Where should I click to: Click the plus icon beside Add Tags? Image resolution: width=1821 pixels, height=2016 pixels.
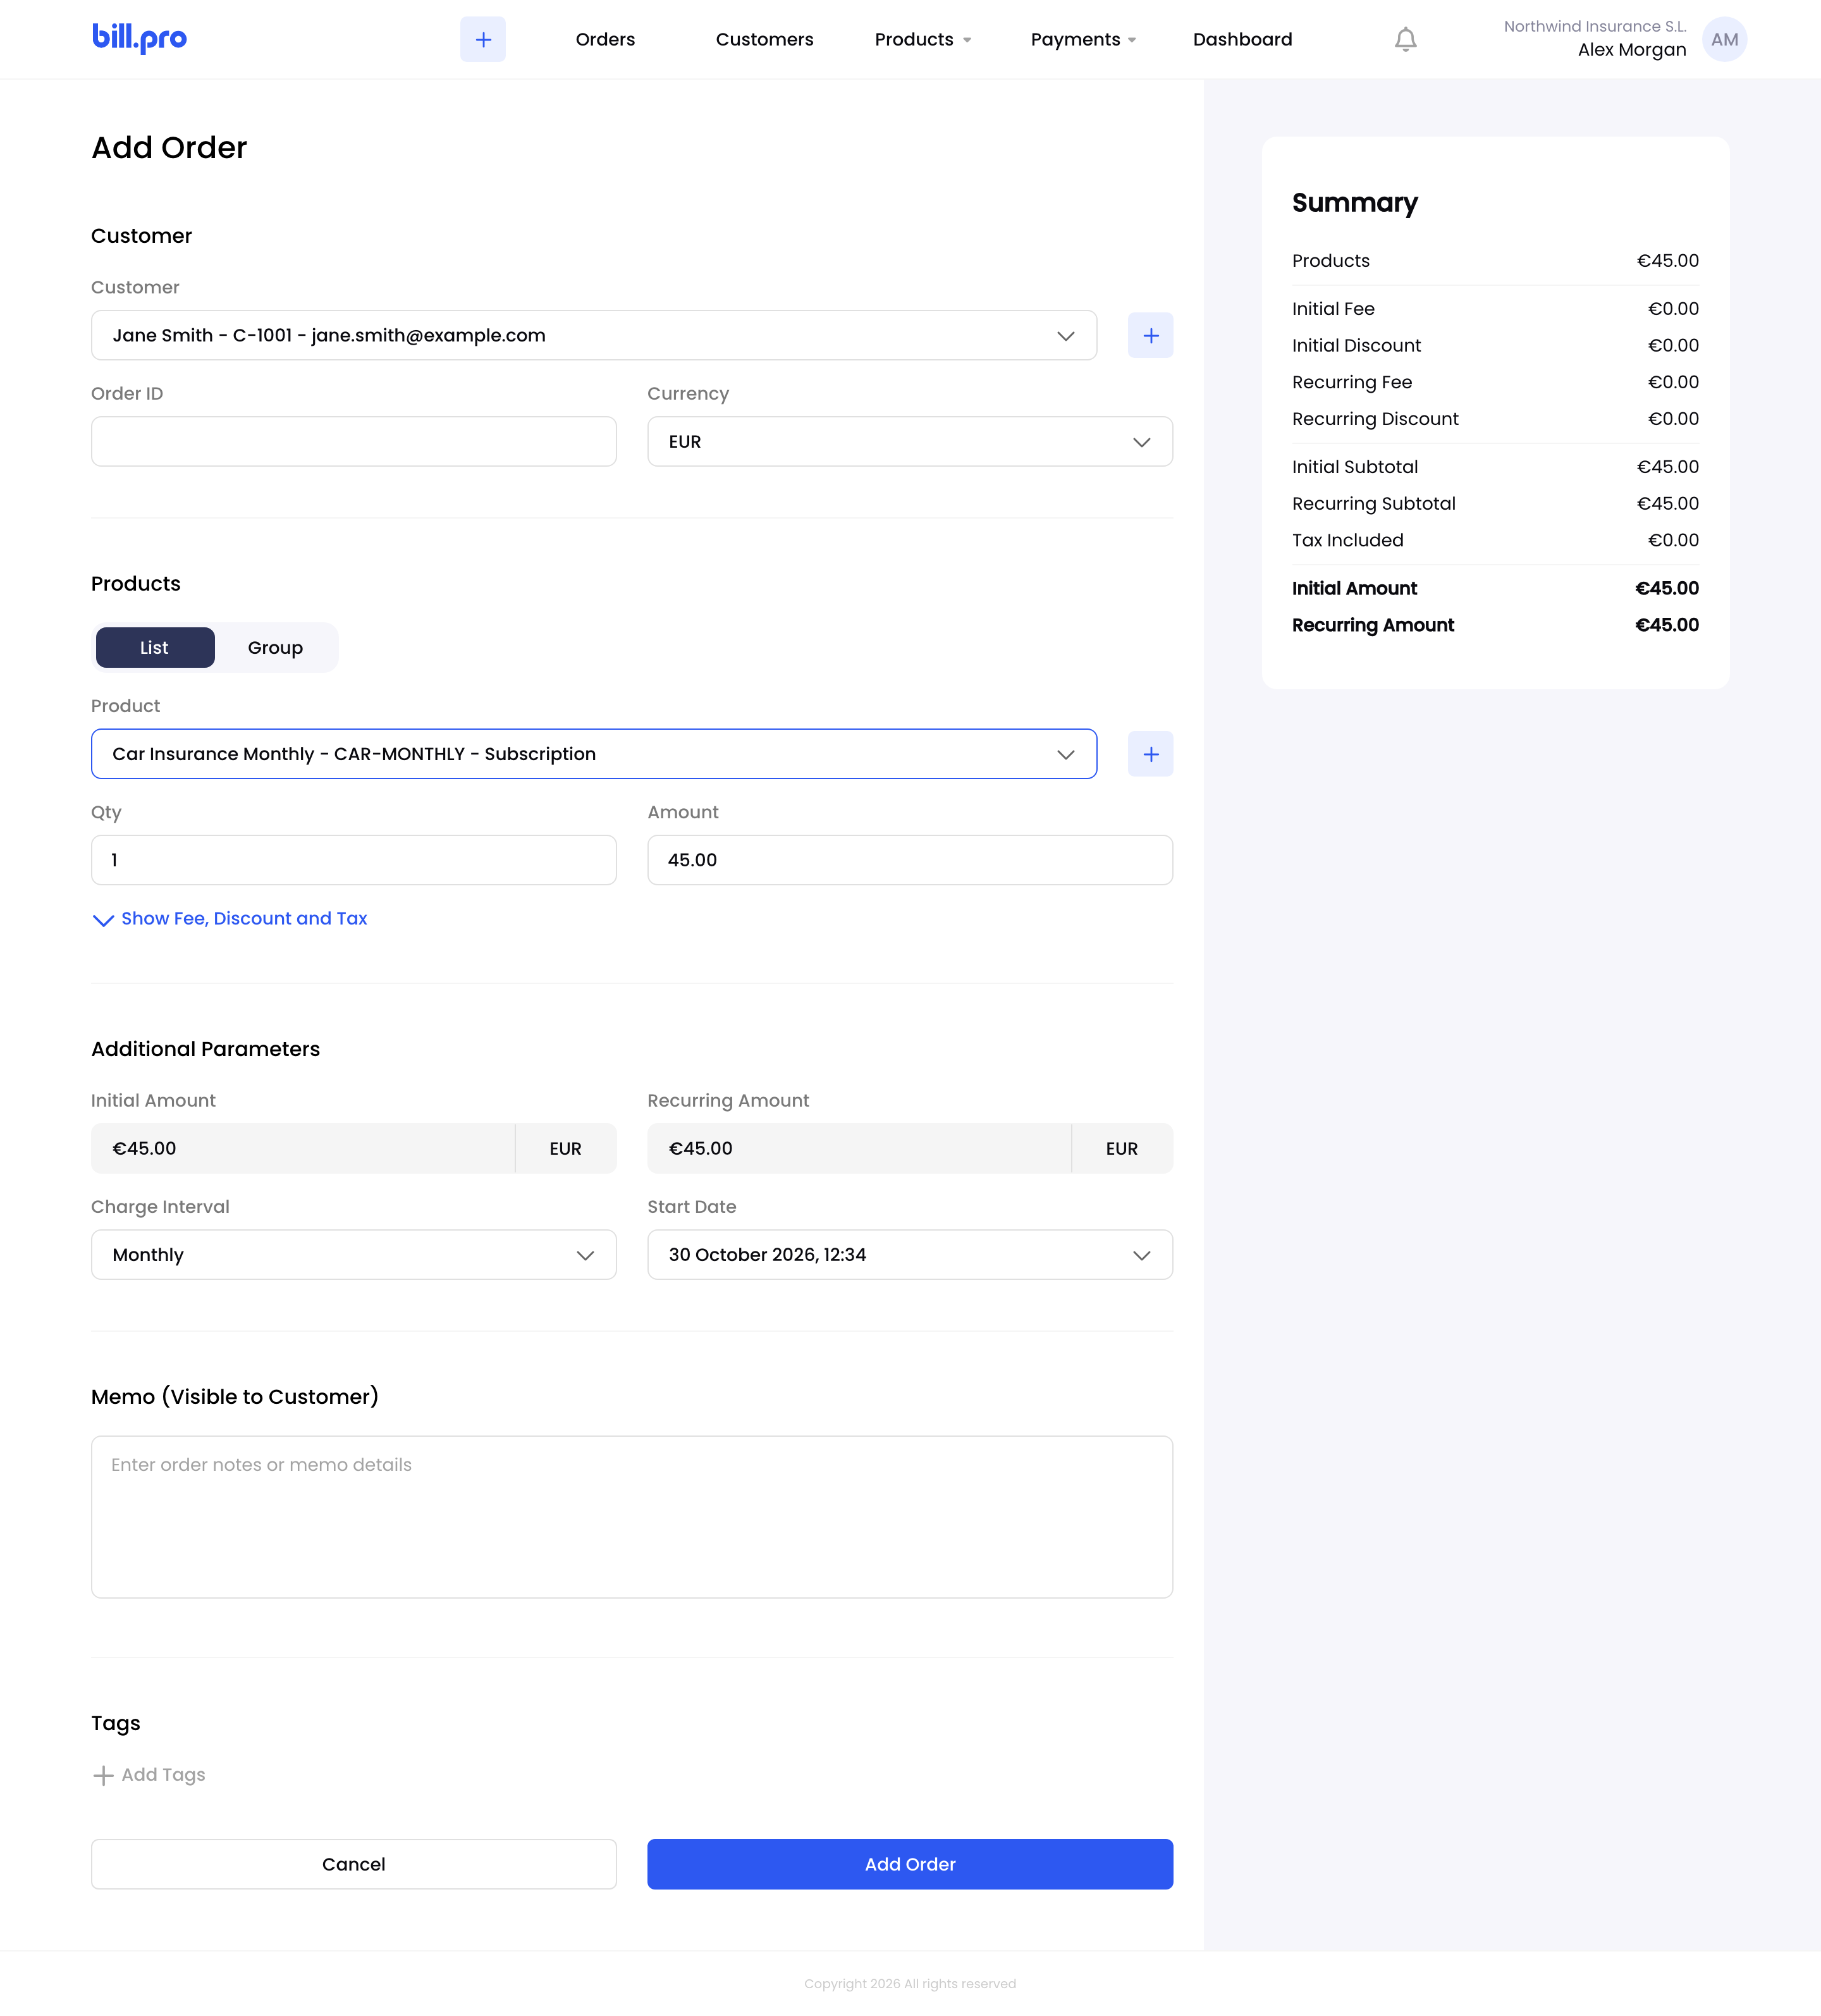[102, 1775]
